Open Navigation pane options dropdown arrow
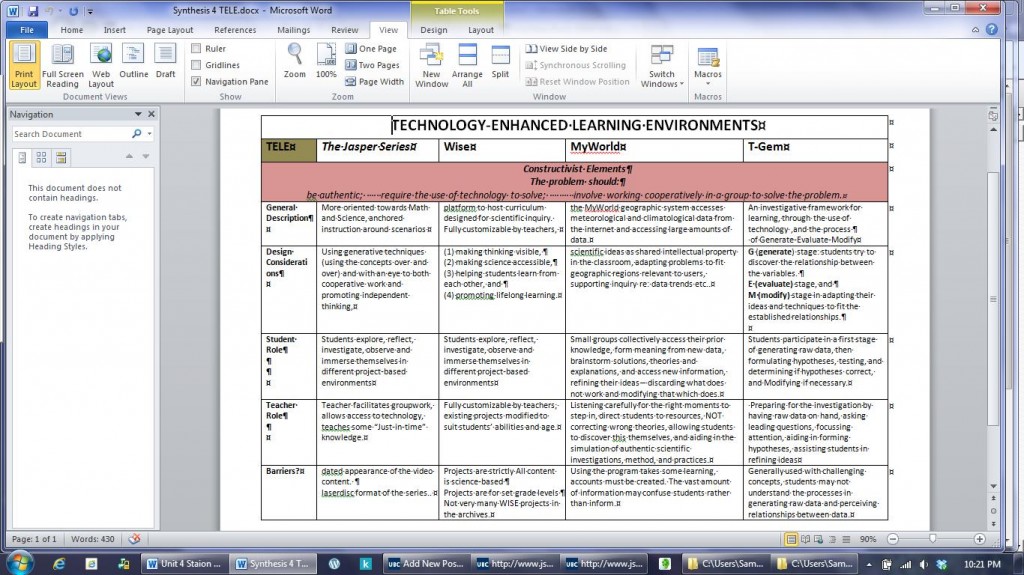Image resolution: width=1024 pixels, height=575 pixels. [138, 114]
